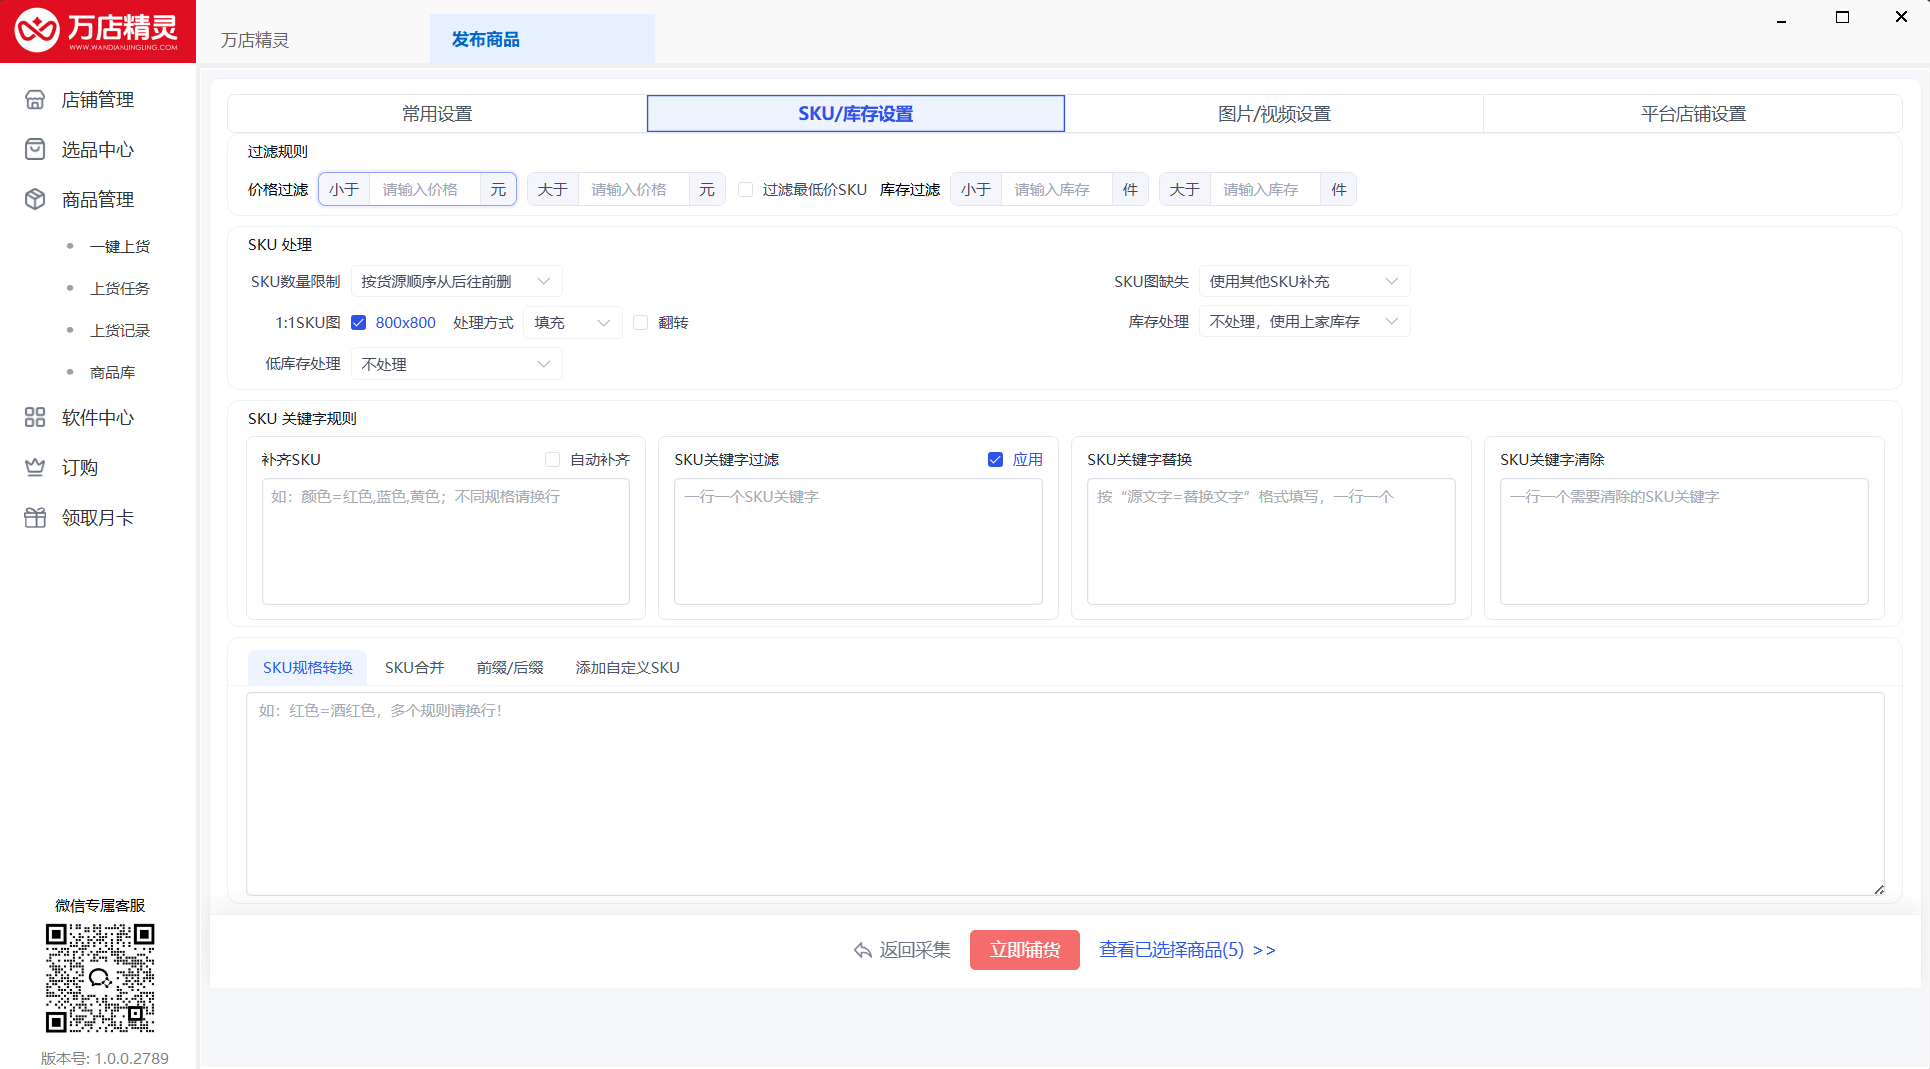
Task: Uncheck 应用 for SKU关键字过滤
Action: [x=995, y=460]
